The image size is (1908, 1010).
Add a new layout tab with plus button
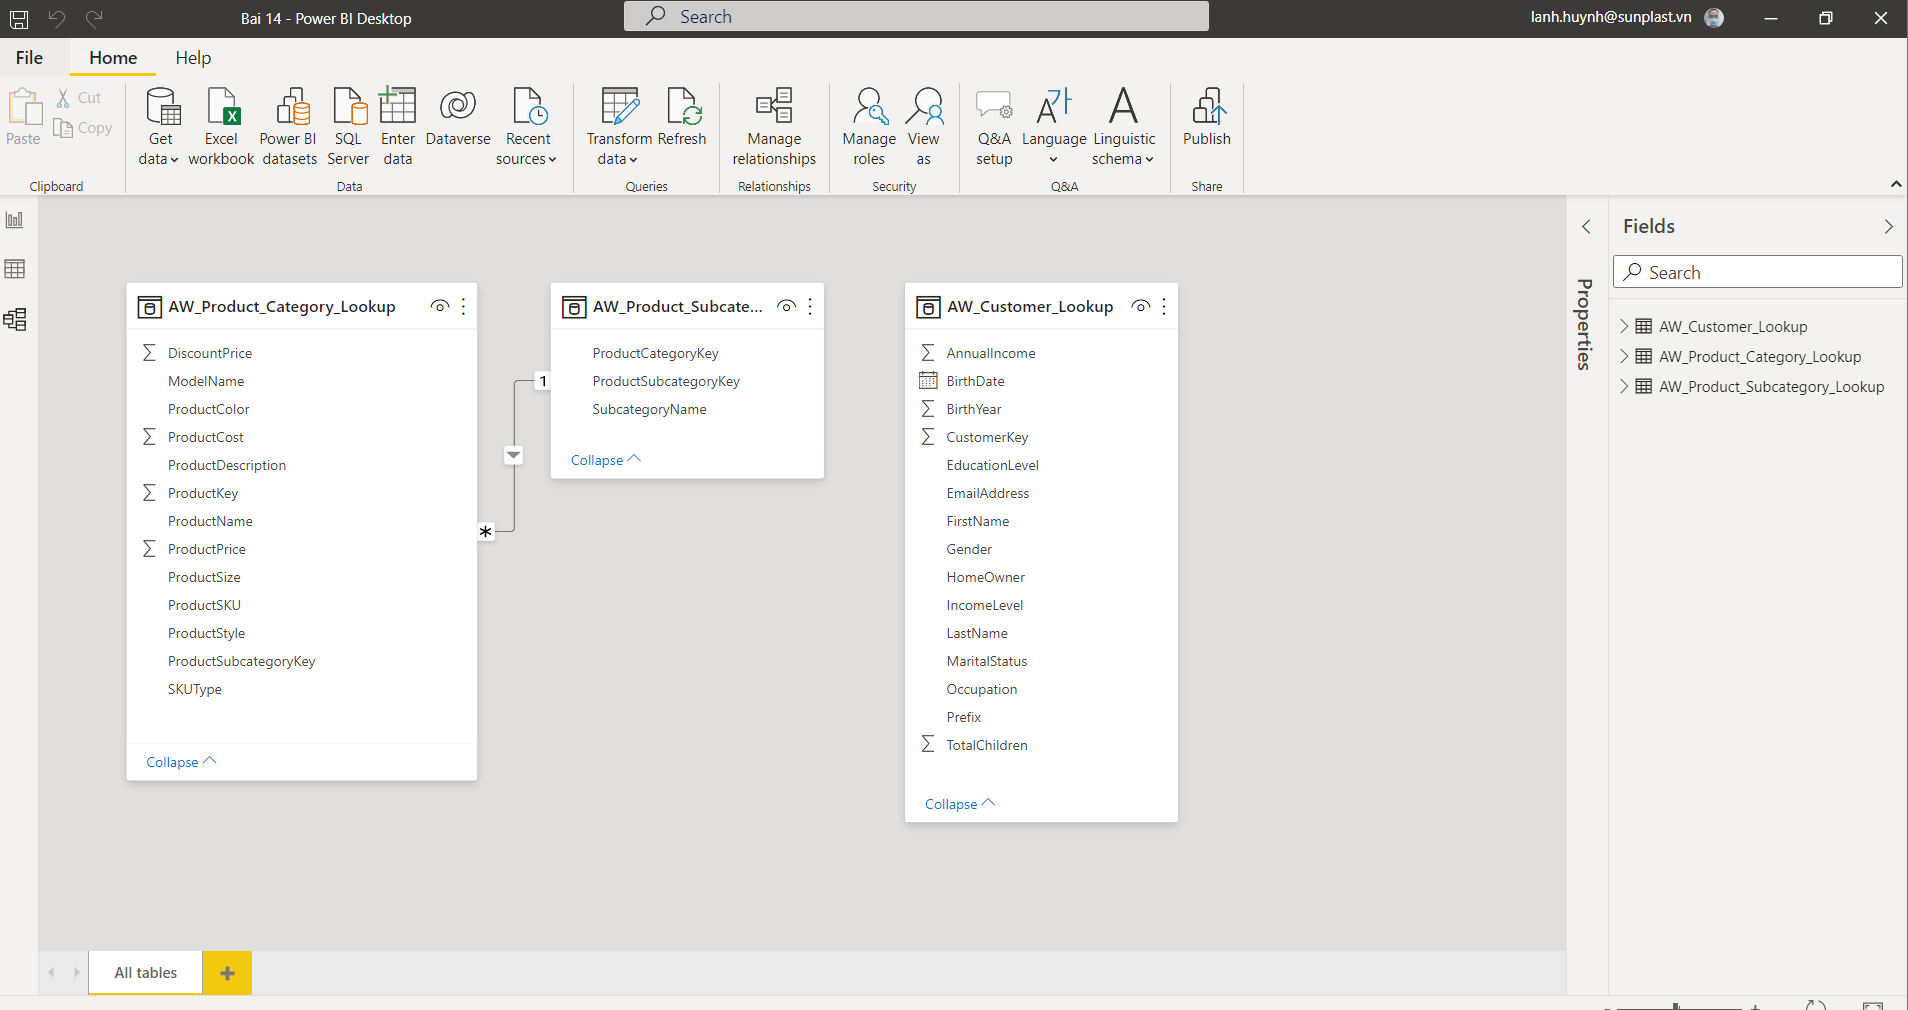pyautogui.click(x=227, y=973)
